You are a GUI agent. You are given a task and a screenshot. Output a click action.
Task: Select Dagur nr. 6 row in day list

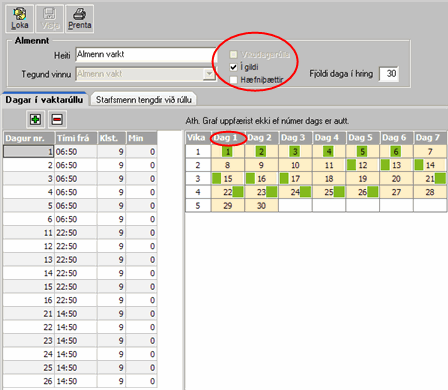coord(80,219)
